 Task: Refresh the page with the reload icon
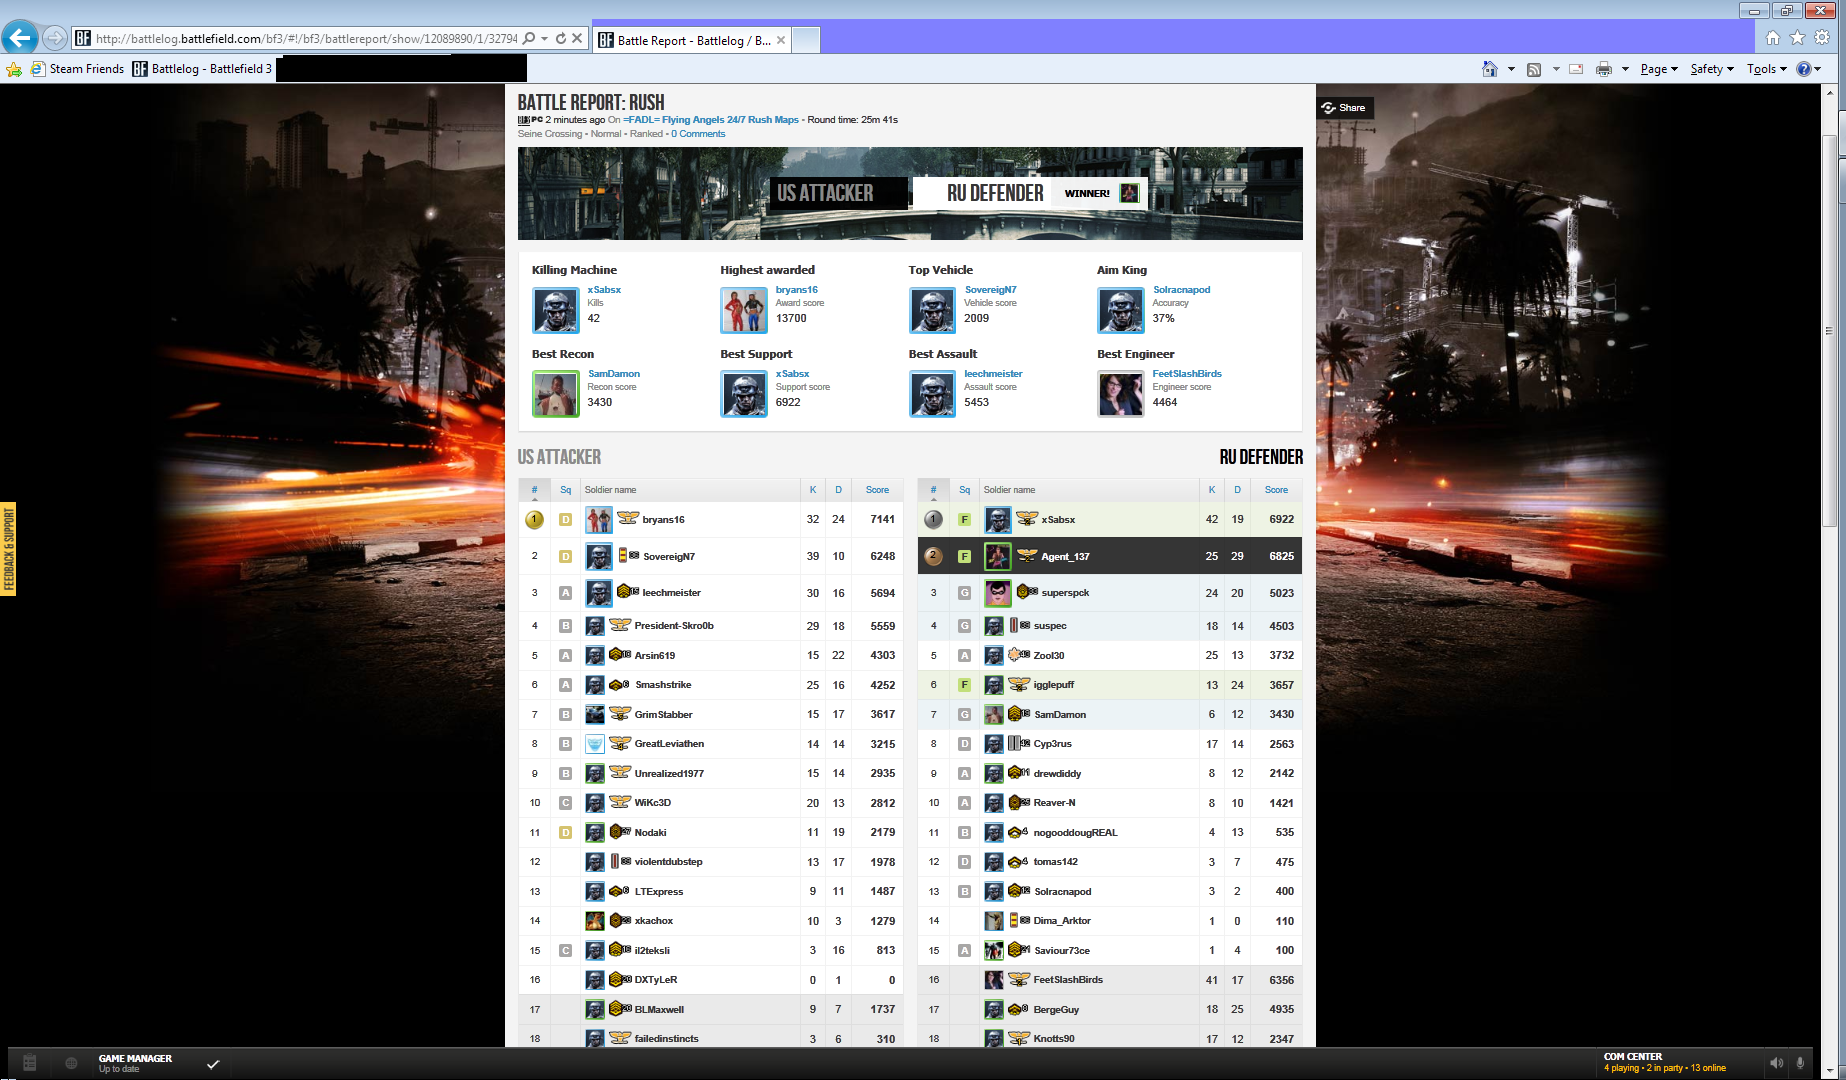coord(561,39)
